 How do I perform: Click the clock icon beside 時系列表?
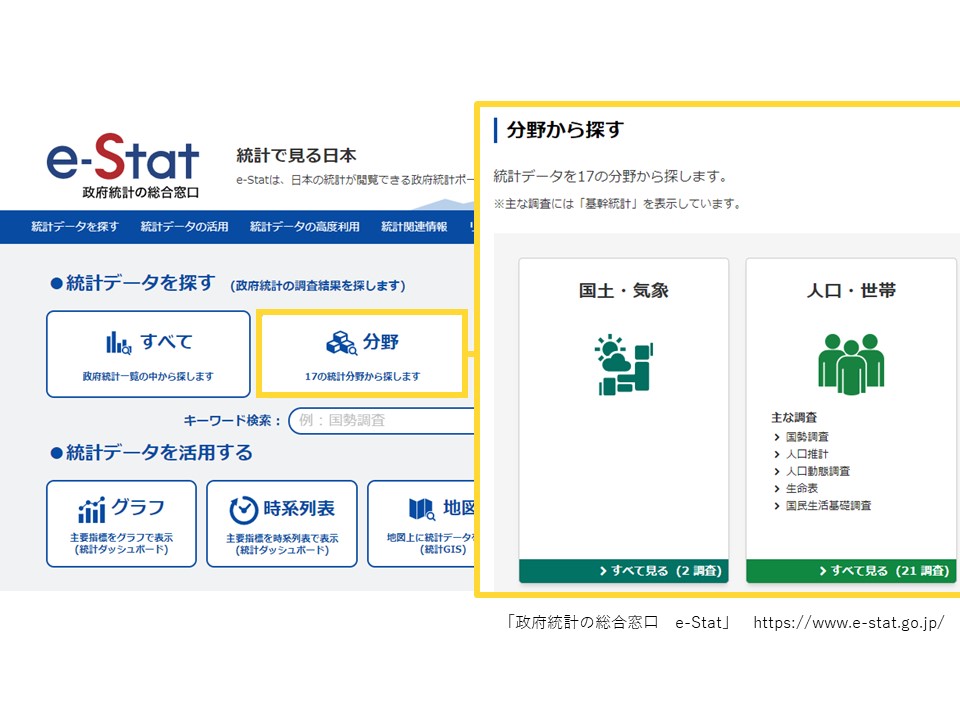pos(243,510)
